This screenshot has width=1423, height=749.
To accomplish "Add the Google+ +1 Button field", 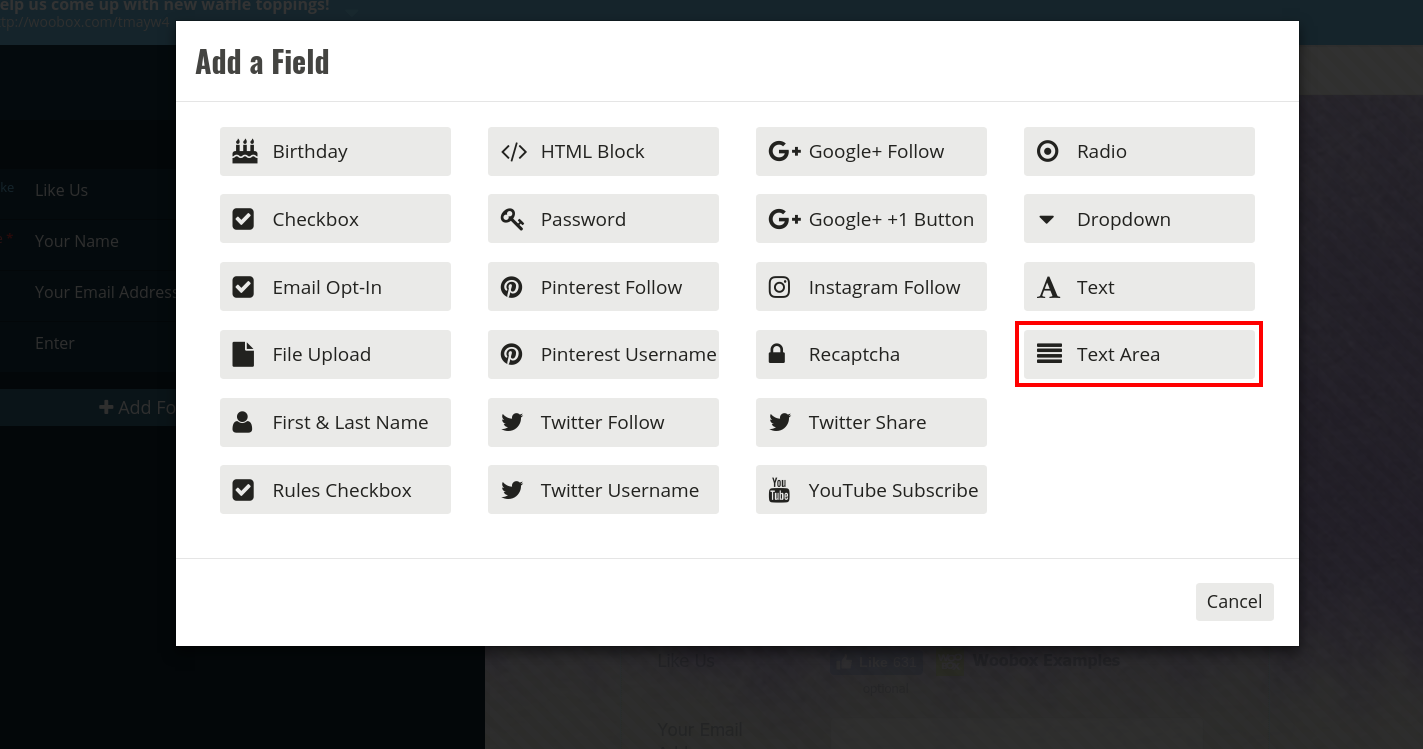I will click(x=871, y=219).
